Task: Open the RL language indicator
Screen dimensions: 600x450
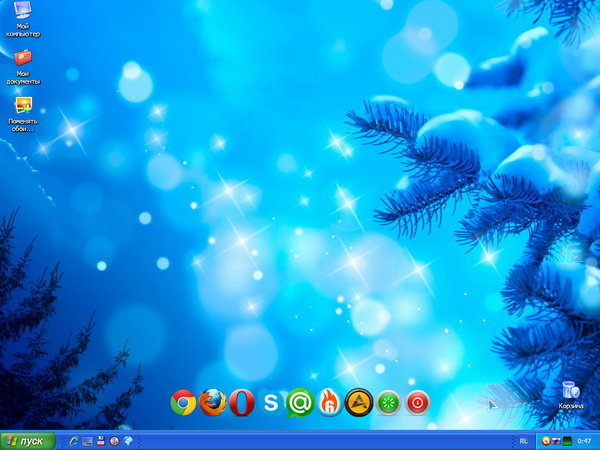Action: (525, 441)
